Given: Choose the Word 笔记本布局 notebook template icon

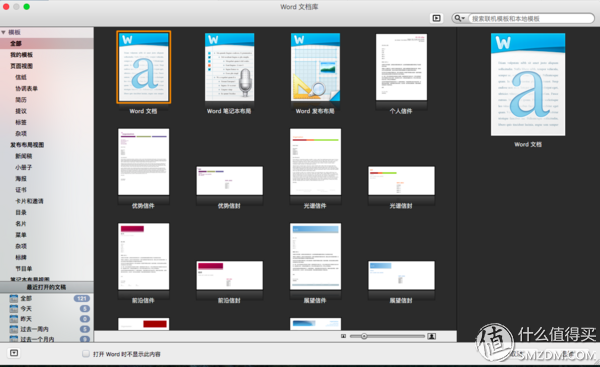Looking at the screenshot, I should [229, 67].
